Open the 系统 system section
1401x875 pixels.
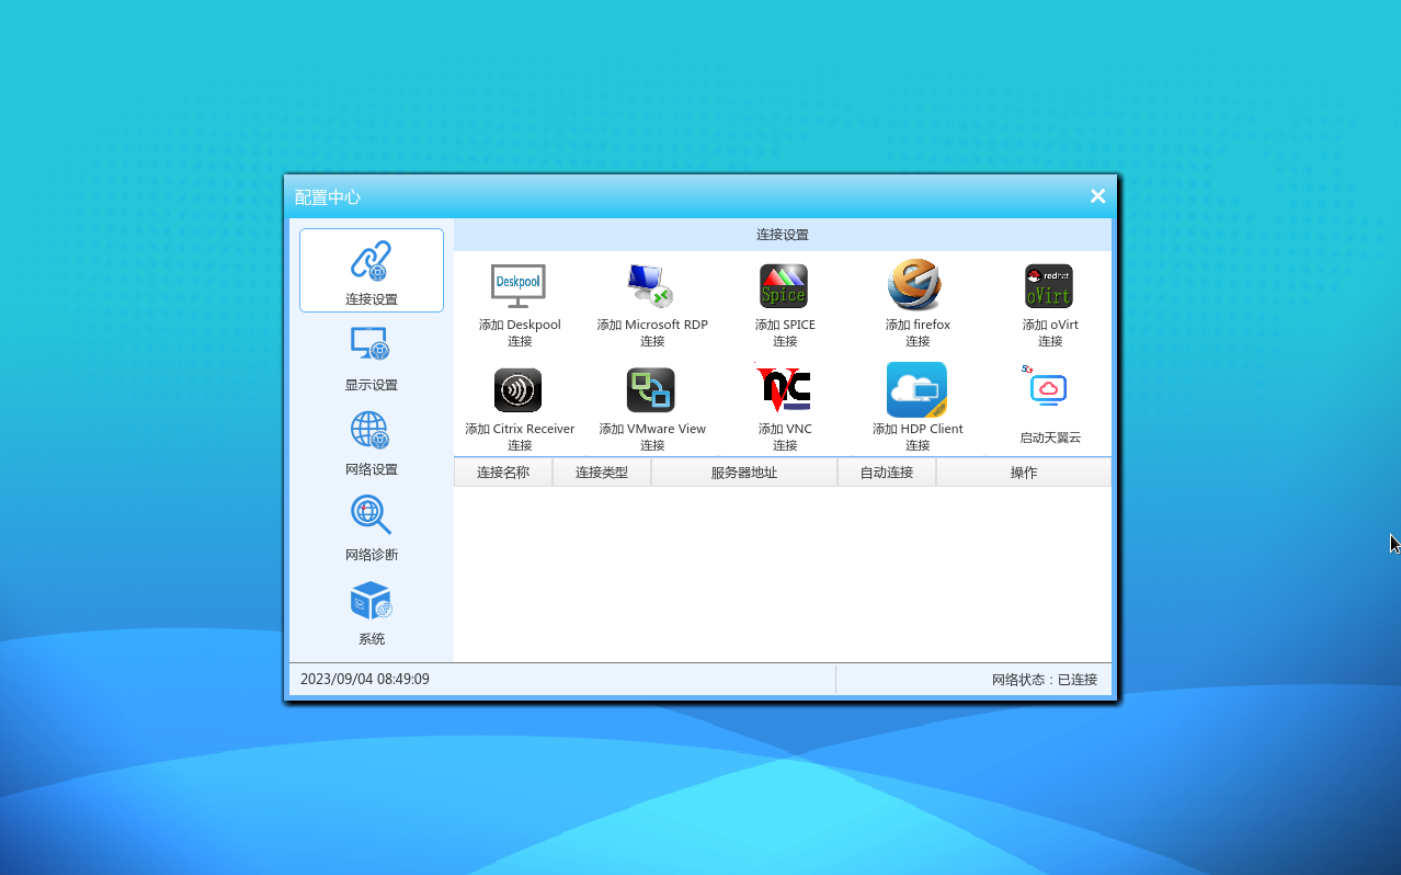371,613
